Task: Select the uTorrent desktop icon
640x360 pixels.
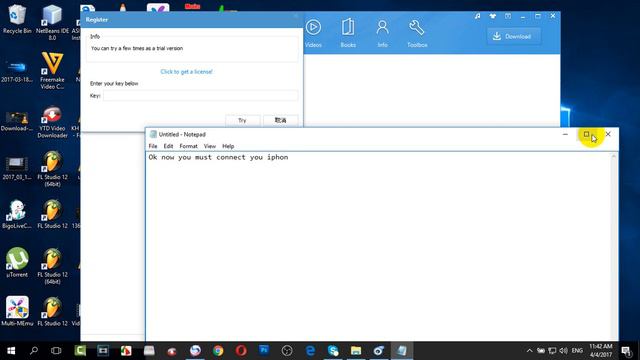Action: pos(17,262)
